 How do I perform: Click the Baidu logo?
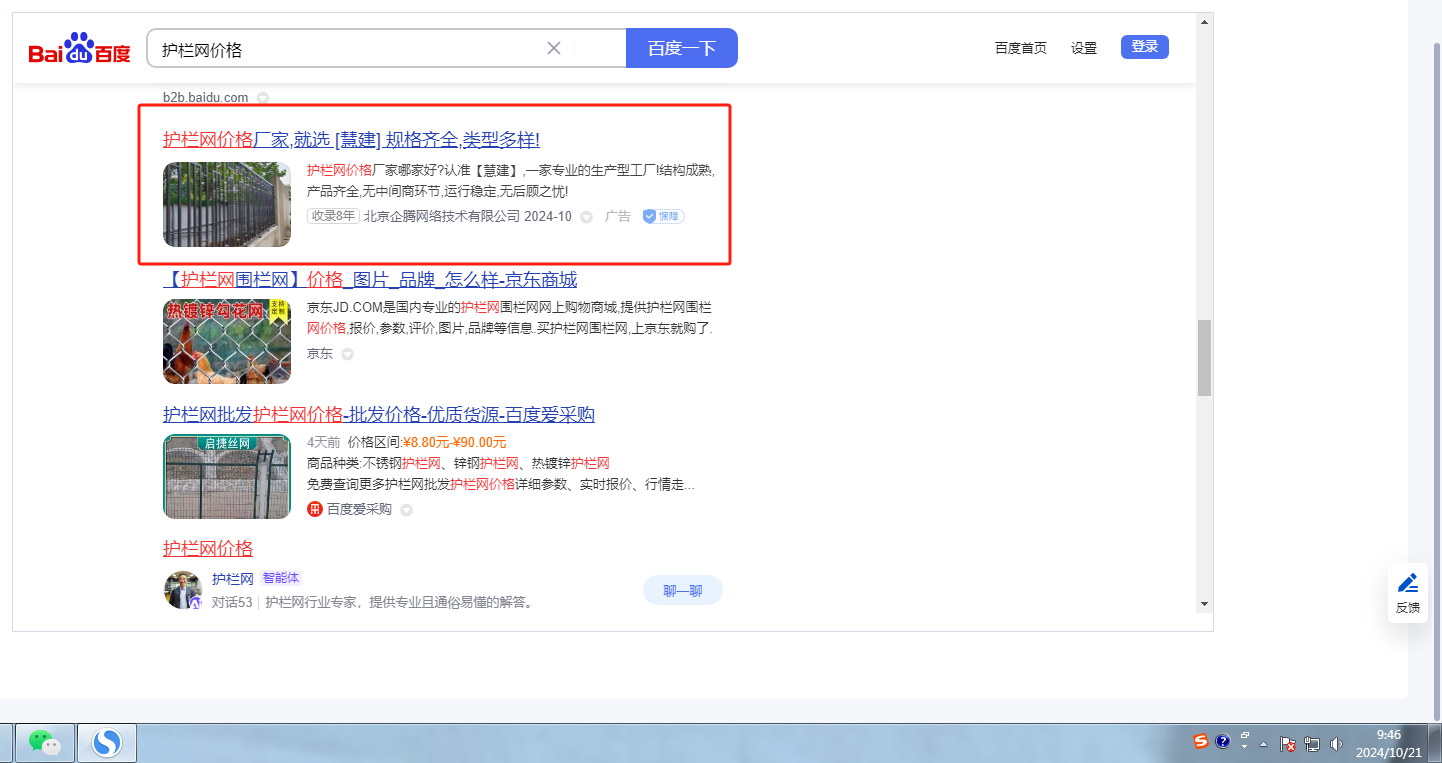[80, 49]
